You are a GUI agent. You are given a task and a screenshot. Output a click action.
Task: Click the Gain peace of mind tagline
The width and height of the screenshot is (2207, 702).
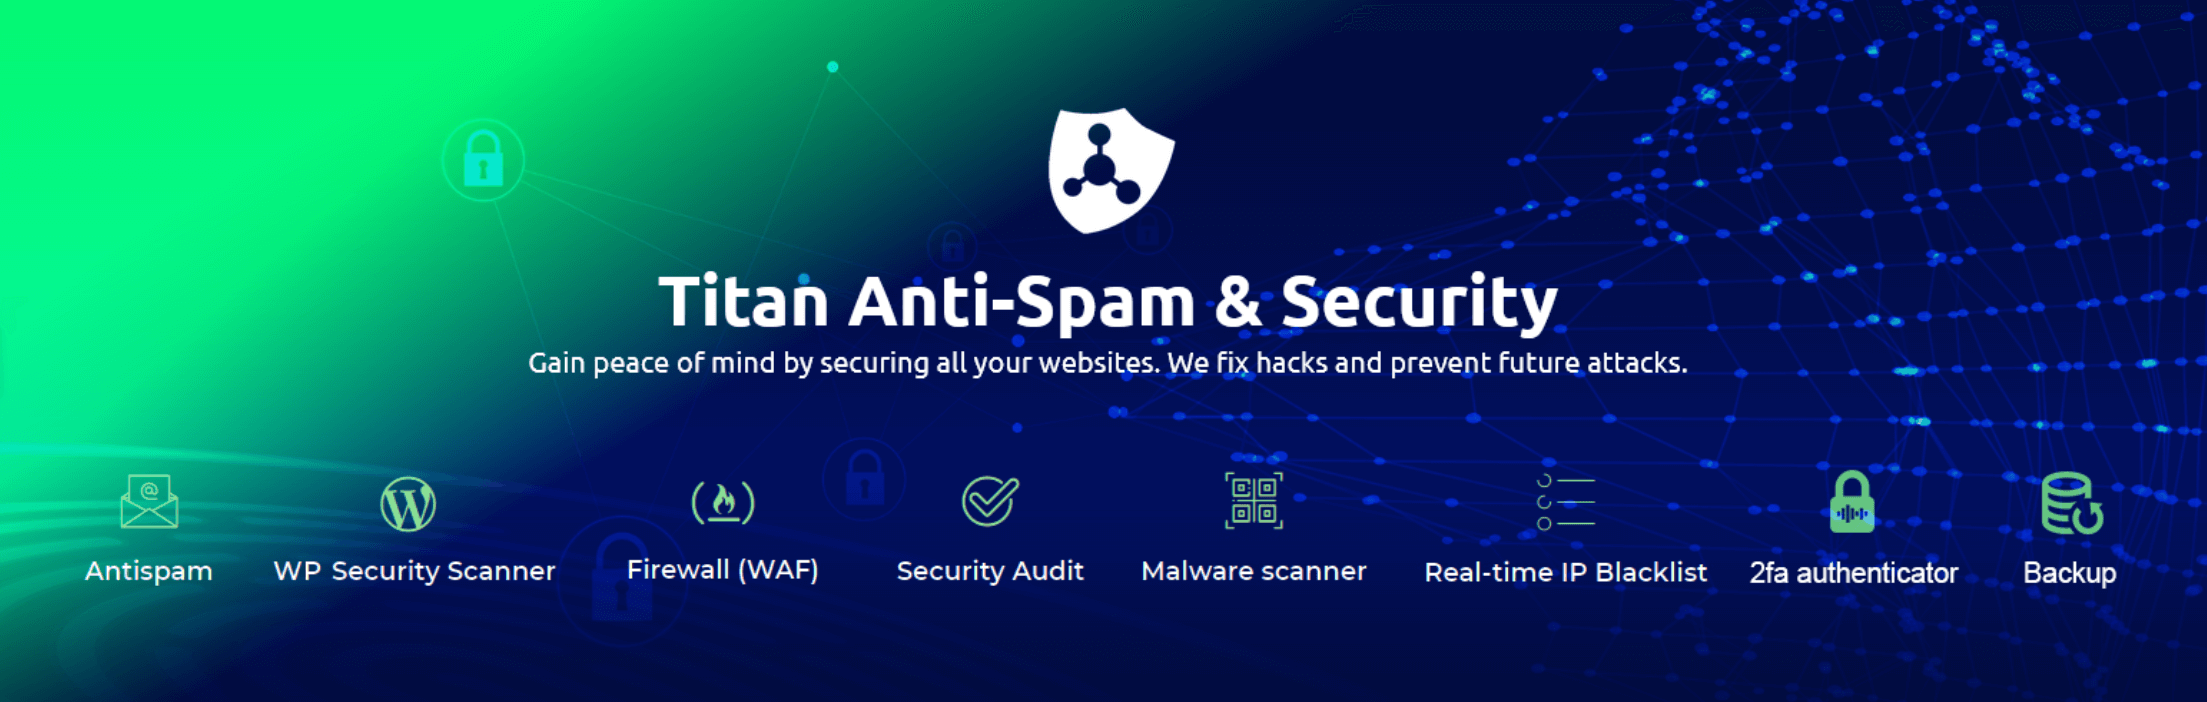(1108, 363)
